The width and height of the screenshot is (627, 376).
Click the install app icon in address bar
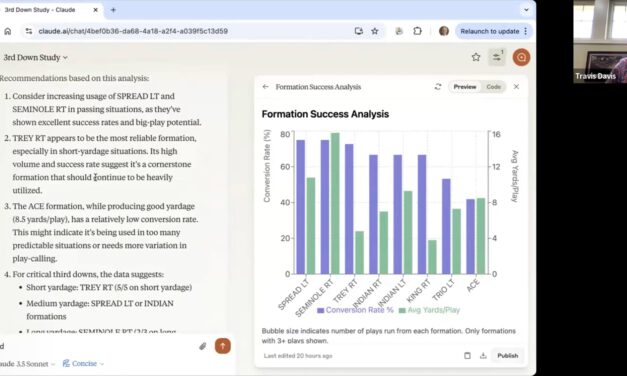tap(359, 31)
